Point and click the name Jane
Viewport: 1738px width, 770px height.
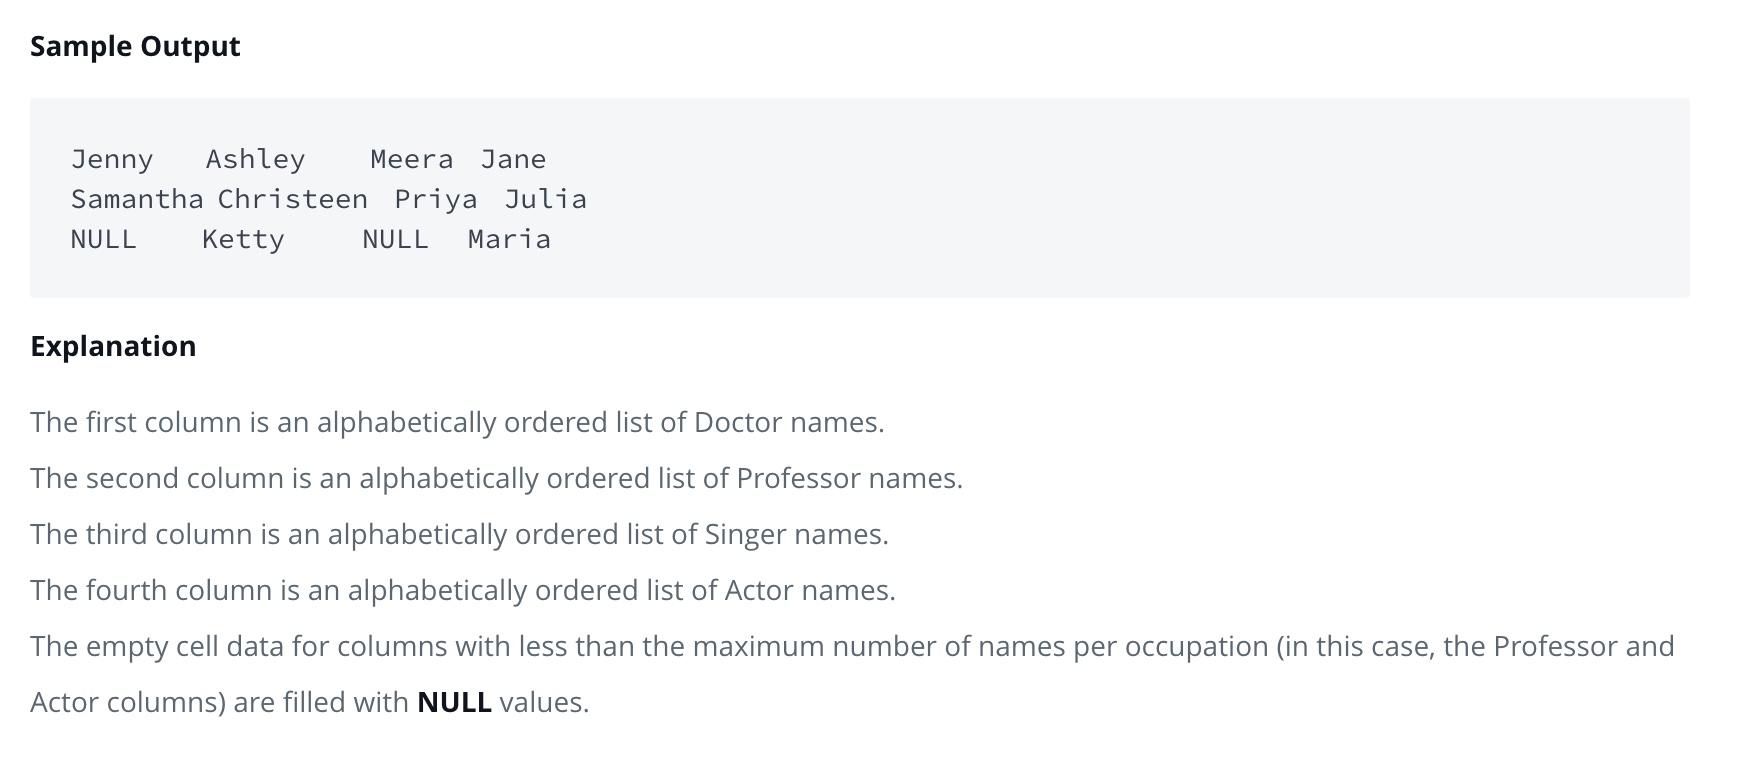pyautogui.click(x=513, y=159)
